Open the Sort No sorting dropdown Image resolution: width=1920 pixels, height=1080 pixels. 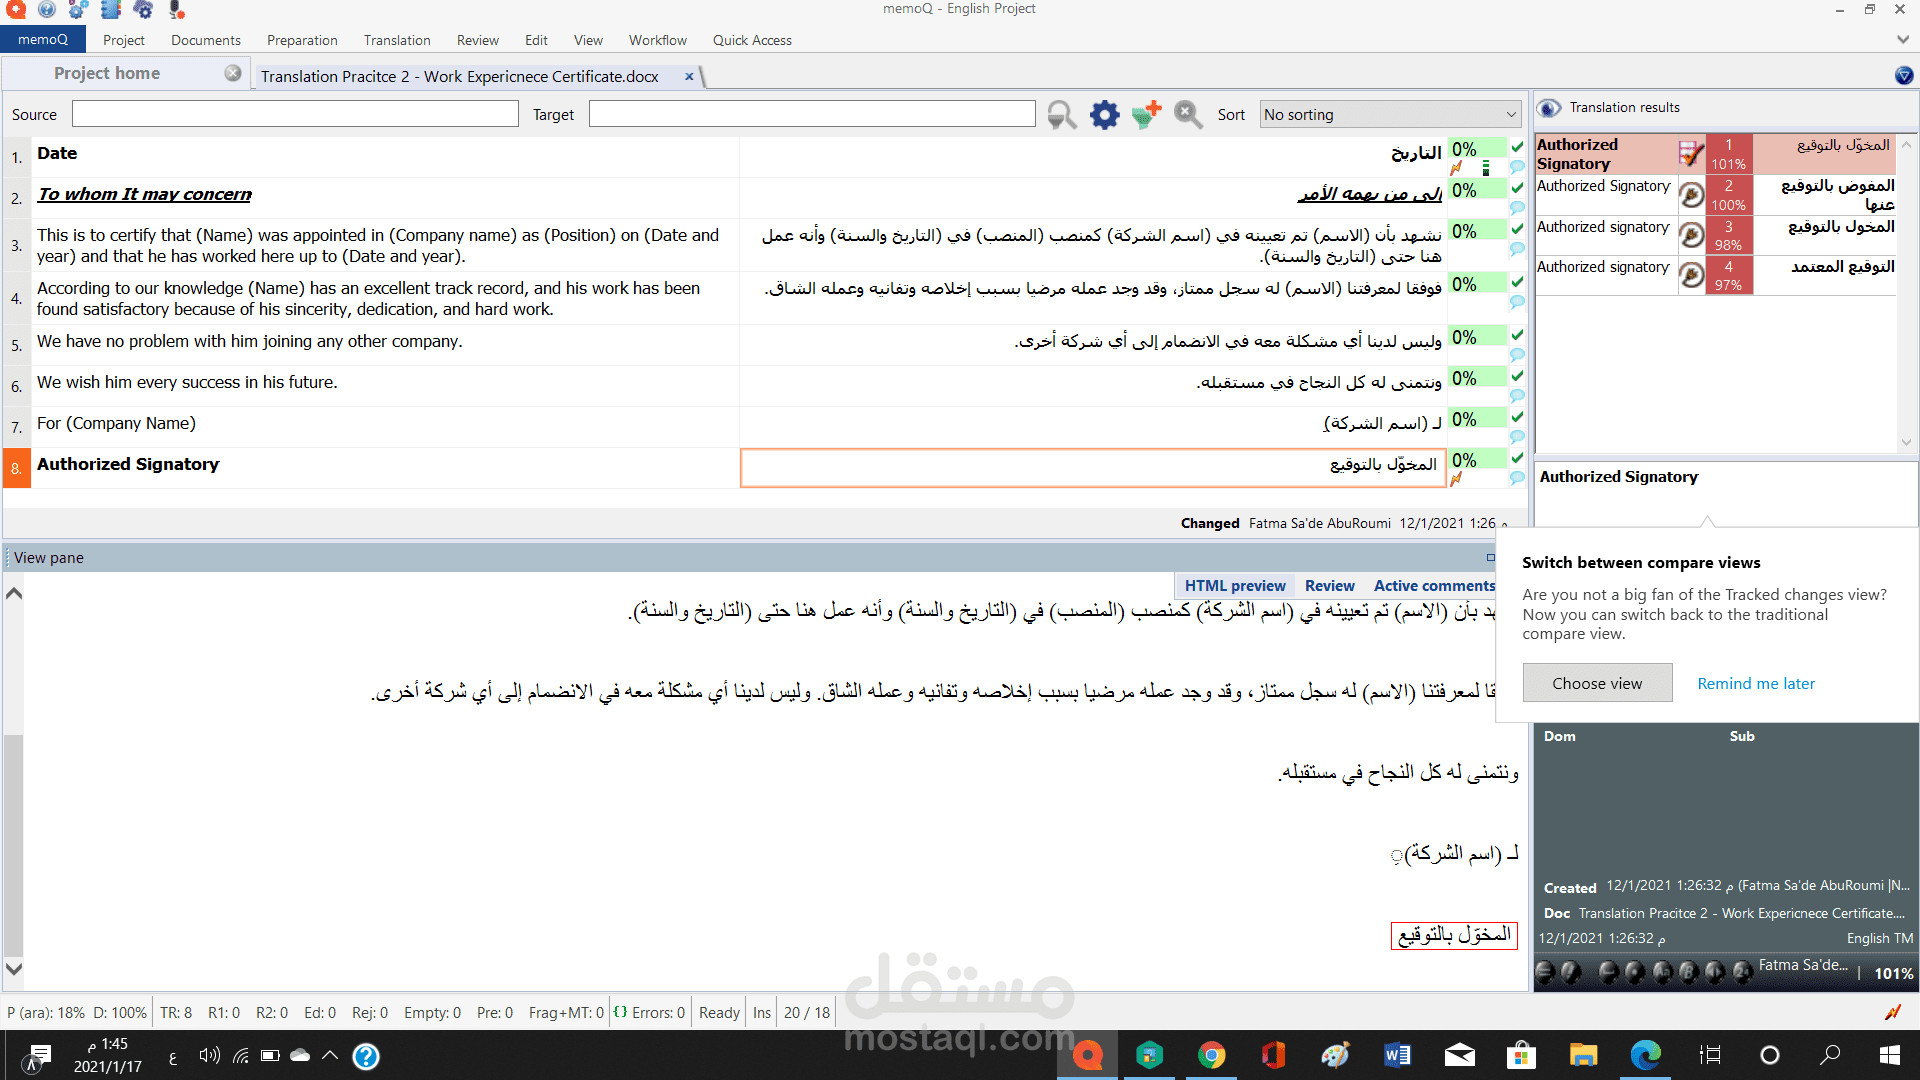(x=1390, y=115)
